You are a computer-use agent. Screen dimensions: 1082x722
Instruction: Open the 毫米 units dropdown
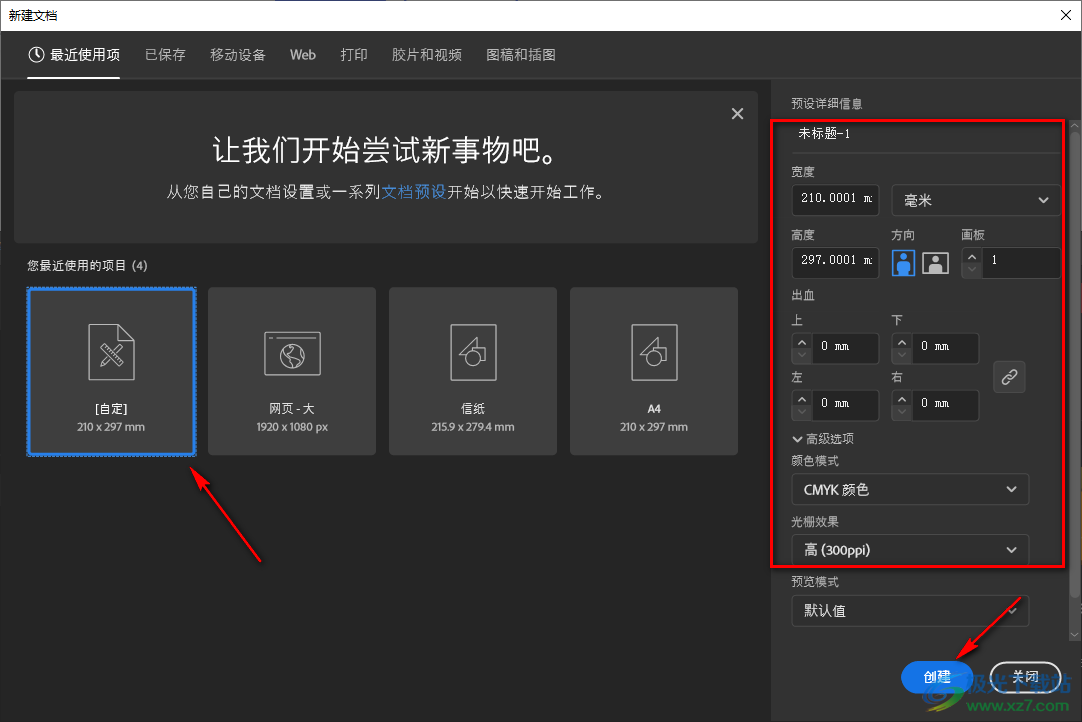[x=976, y=200]
